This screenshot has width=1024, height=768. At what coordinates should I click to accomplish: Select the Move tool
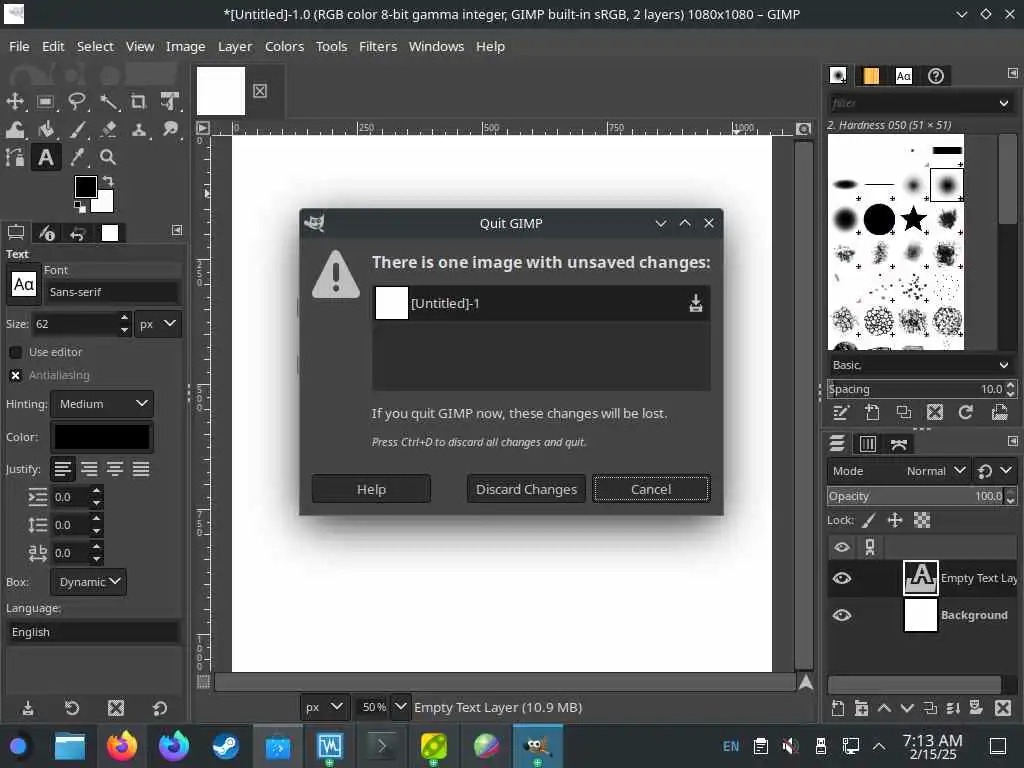(x=15, y=101)
